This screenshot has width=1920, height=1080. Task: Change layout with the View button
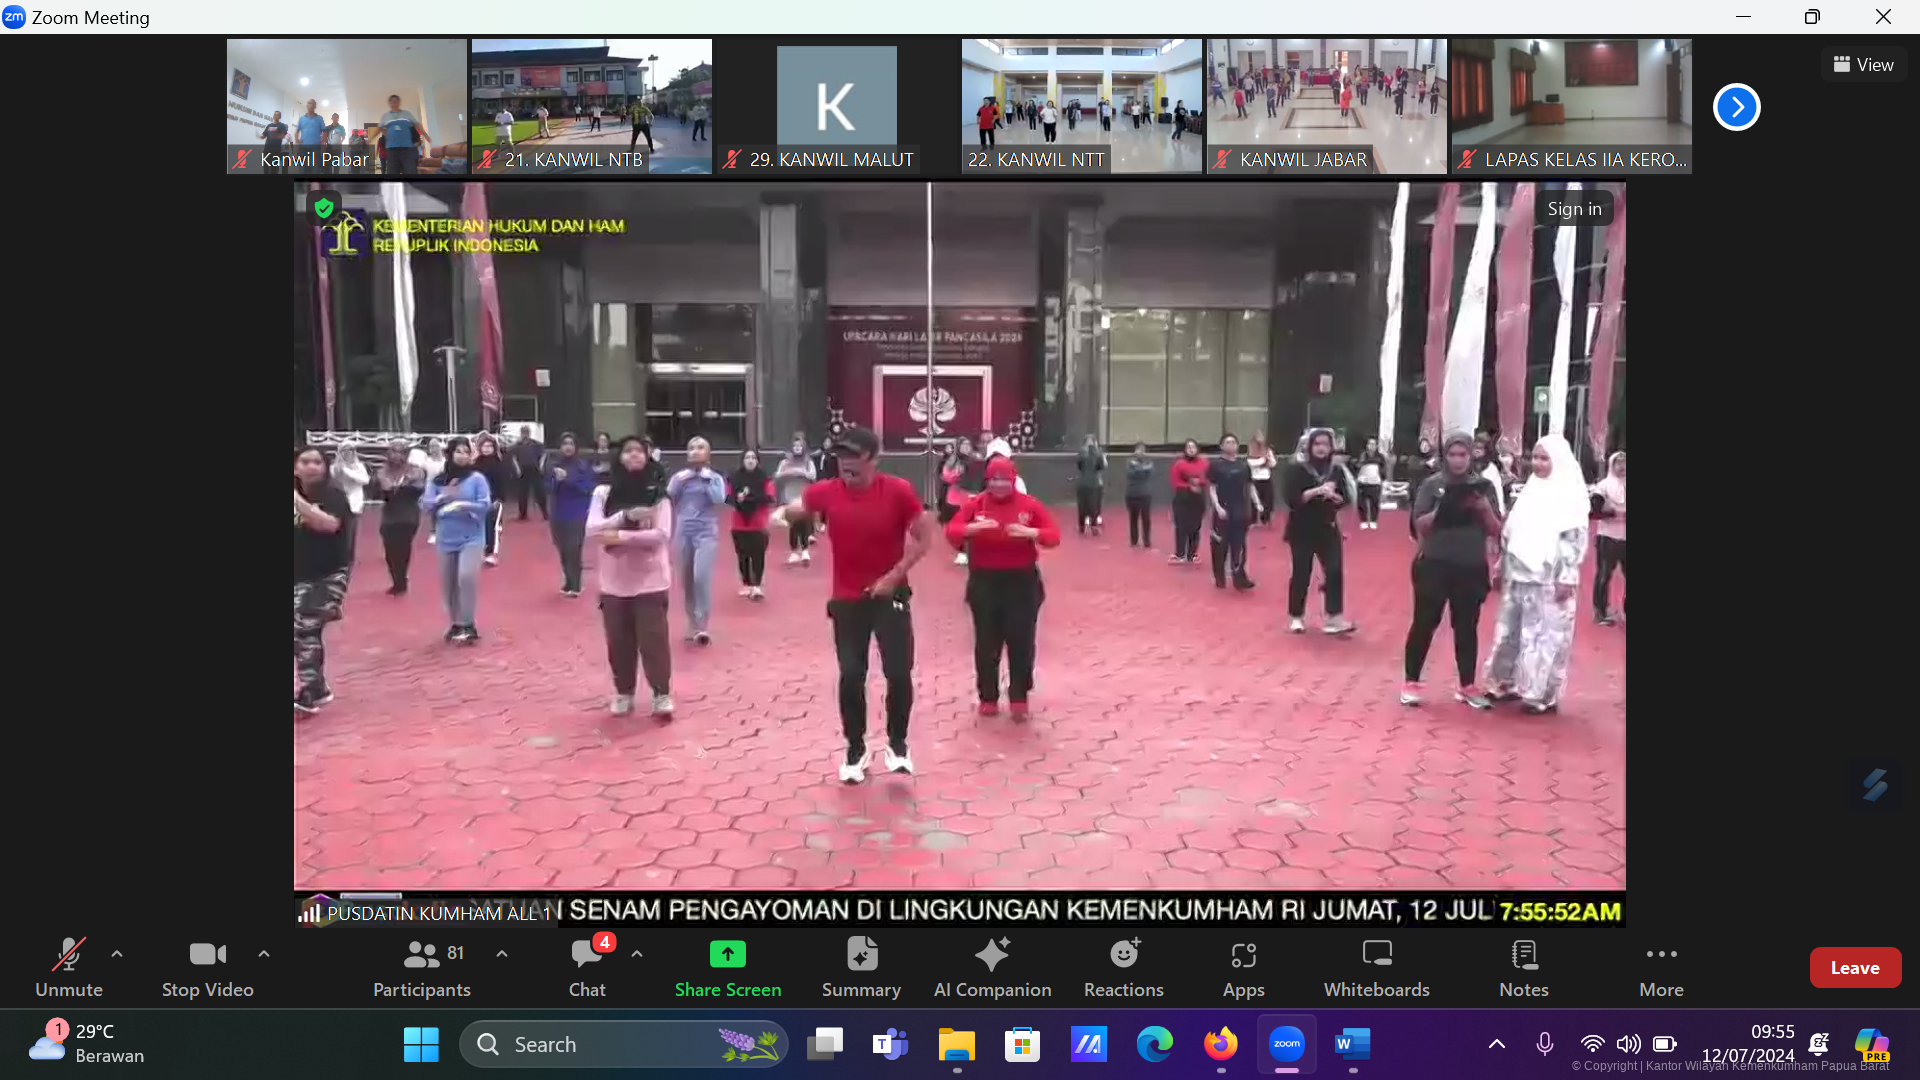1864,65
